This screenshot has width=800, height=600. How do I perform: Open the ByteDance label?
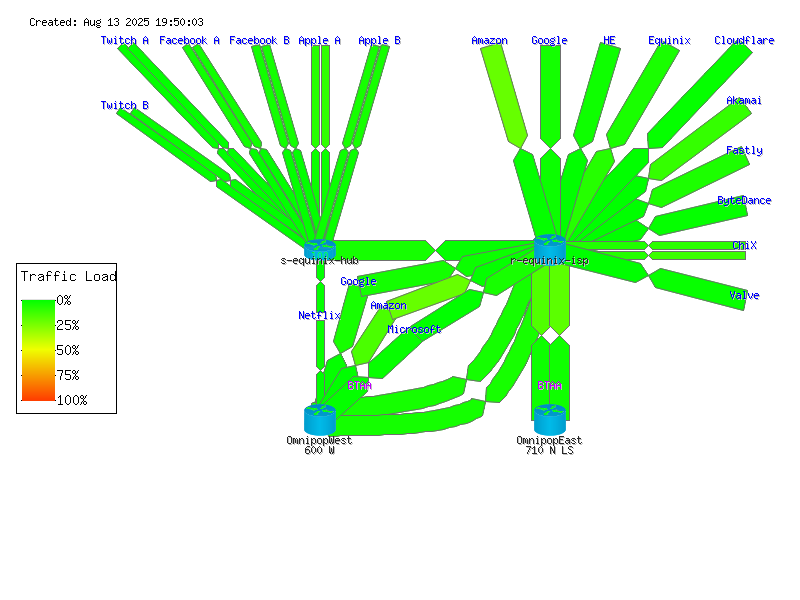pos(744,200)
